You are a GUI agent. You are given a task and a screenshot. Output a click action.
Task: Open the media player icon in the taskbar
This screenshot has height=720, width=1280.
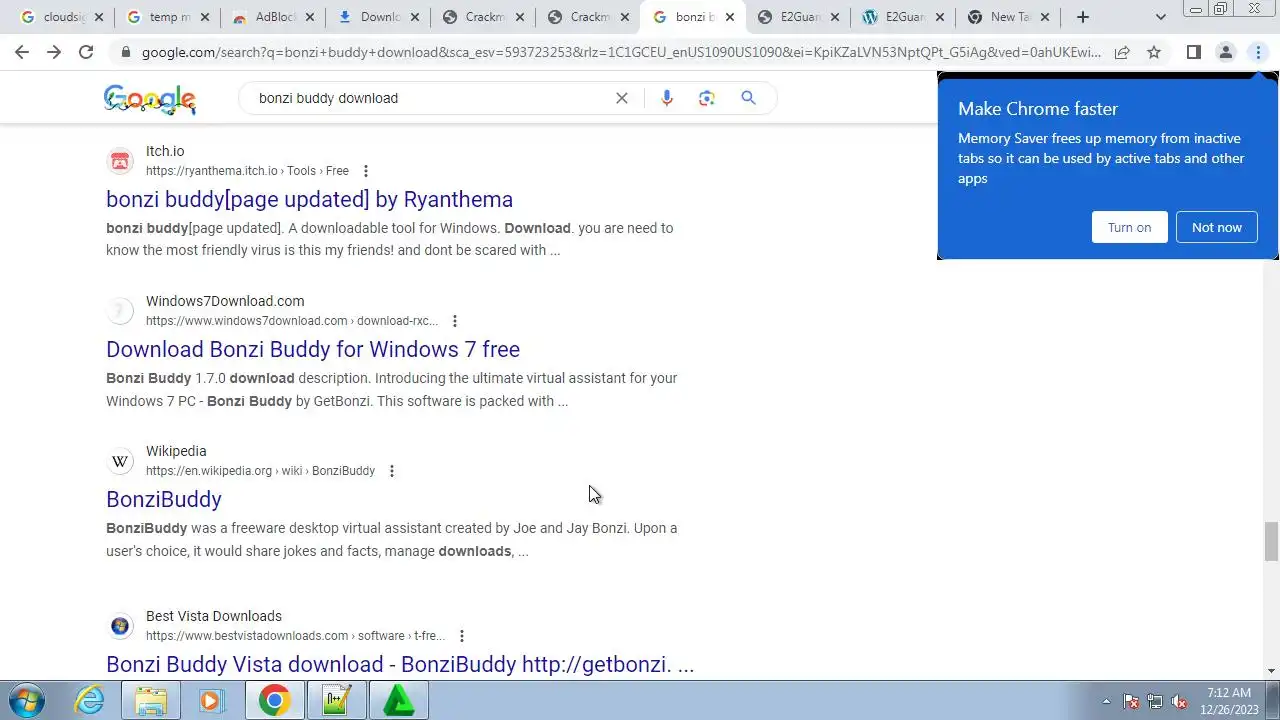(211, 701)
